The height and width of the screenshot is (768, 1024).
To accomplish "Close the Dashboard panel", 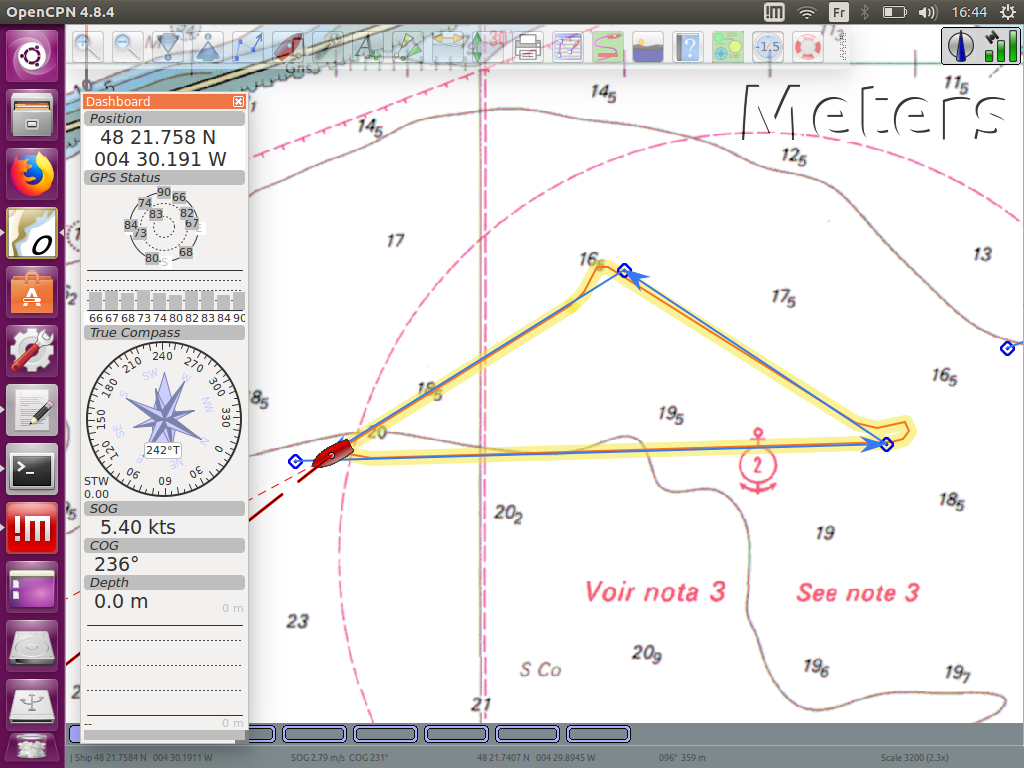I will click(238, 101).
